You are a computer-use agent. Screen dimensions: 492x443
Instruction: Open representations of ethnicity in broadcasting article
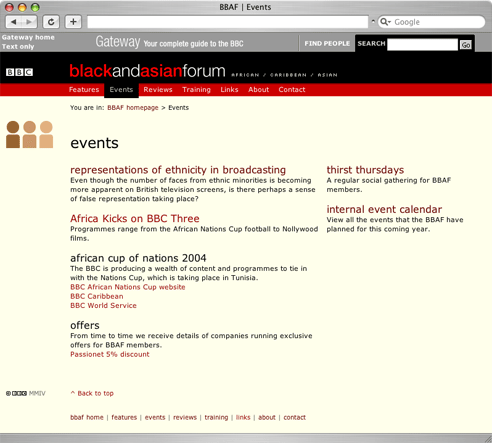click(178, 170)
